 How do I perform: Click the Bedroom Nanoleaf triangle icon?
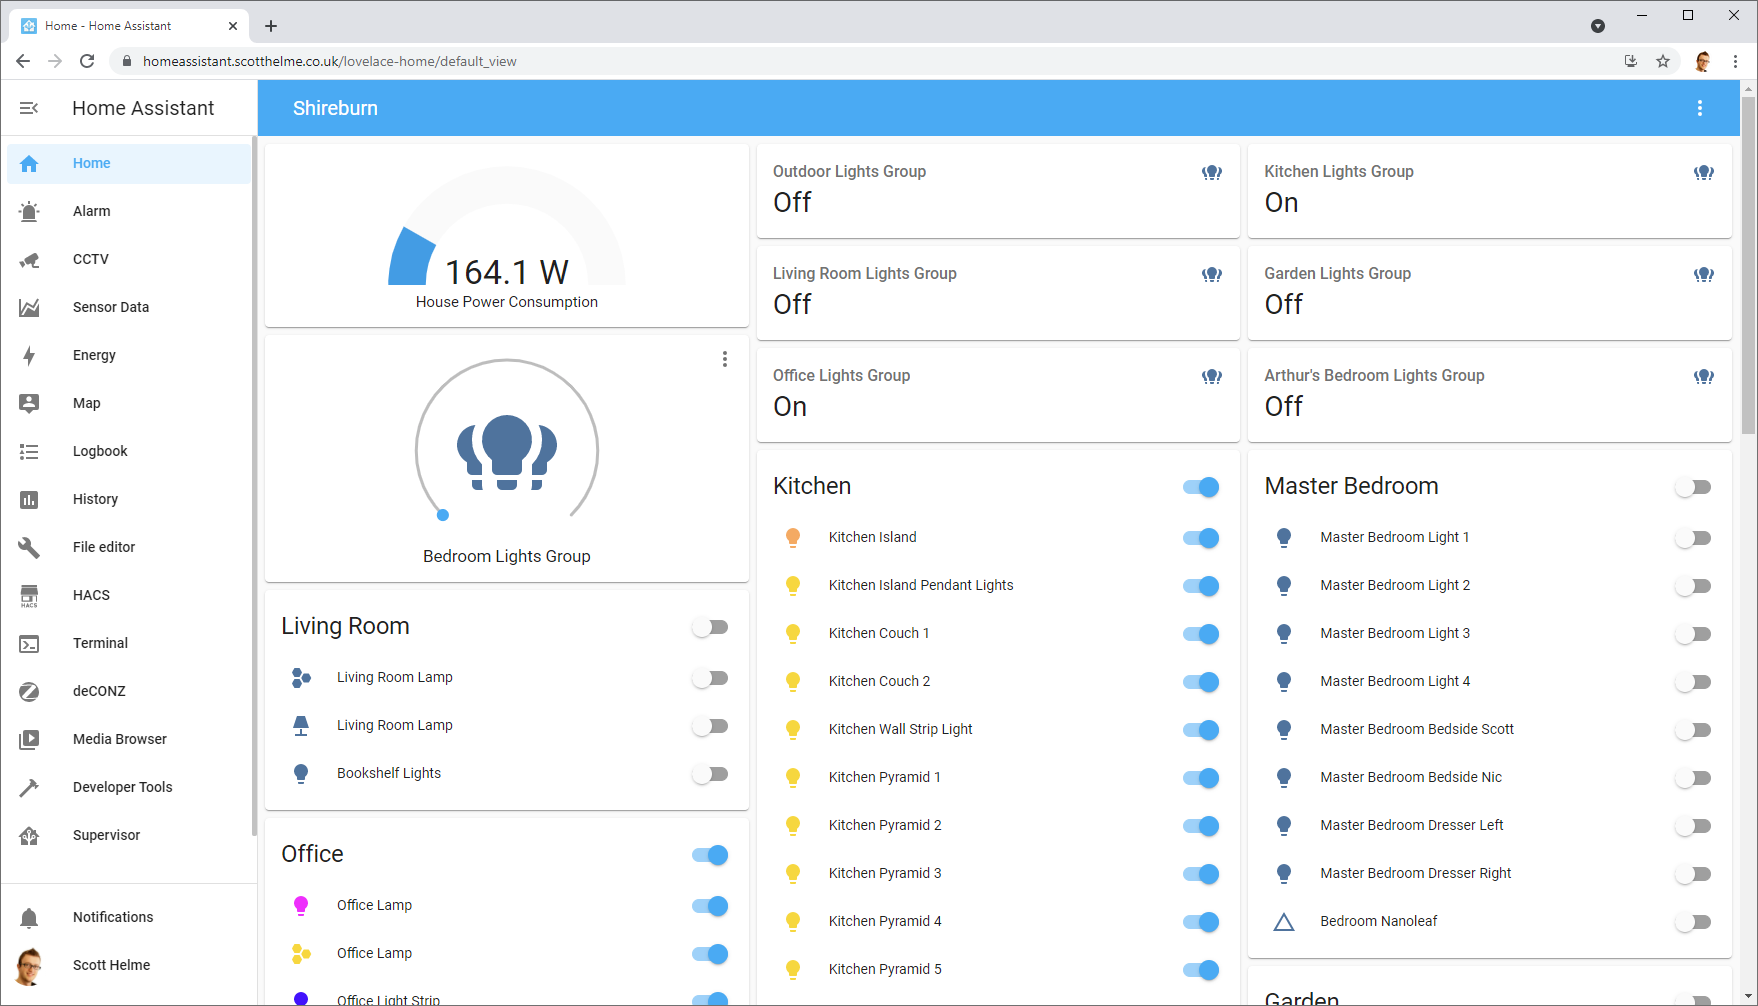click(x=1284, y=921)
